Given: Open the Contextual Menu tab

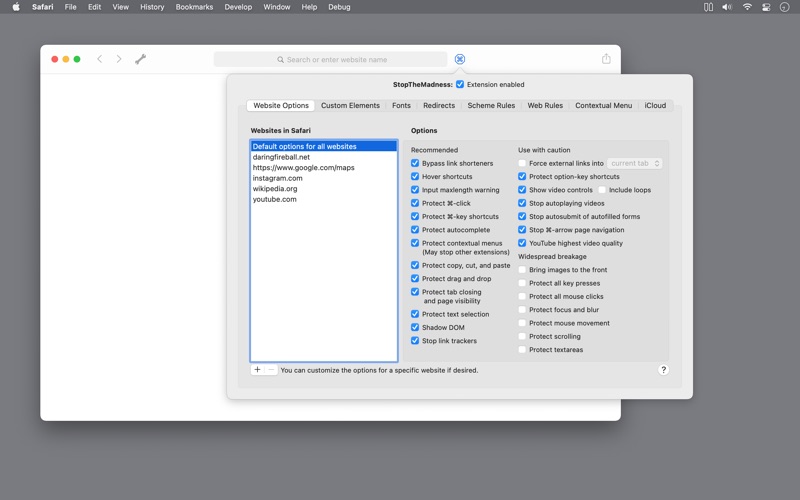Looking at the screenshot, I should pos(604,106).
